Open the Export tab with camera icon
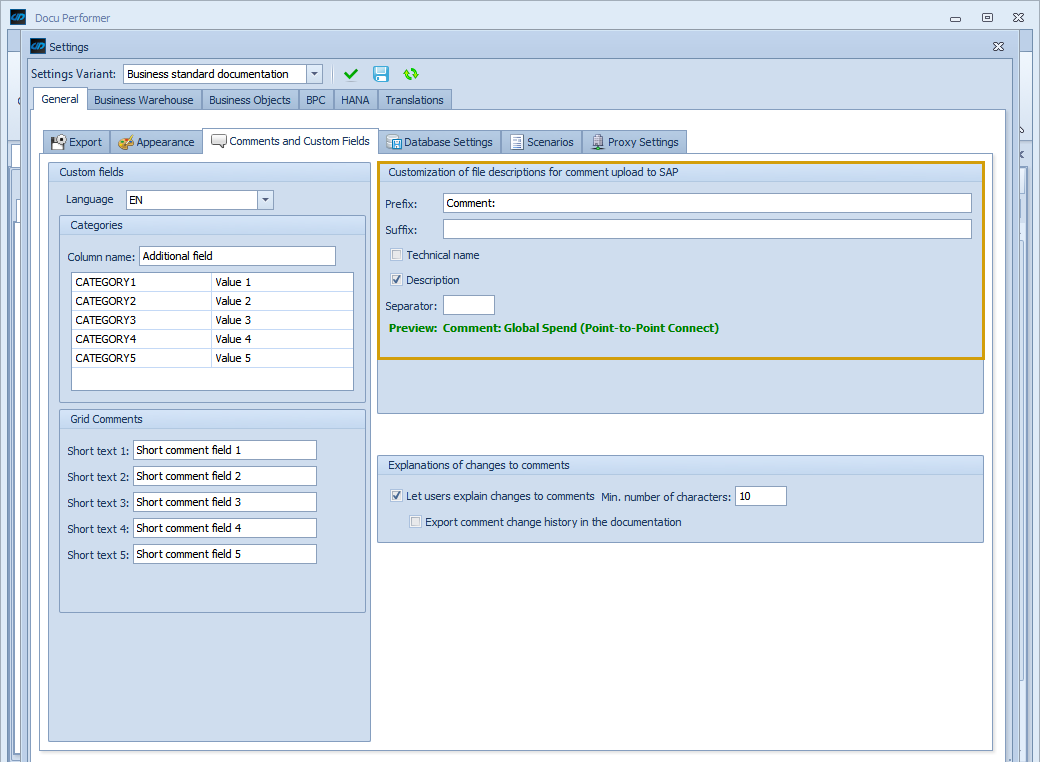Image resolution: width=1040 pixels, height=762 pixels. pos(76,142)
